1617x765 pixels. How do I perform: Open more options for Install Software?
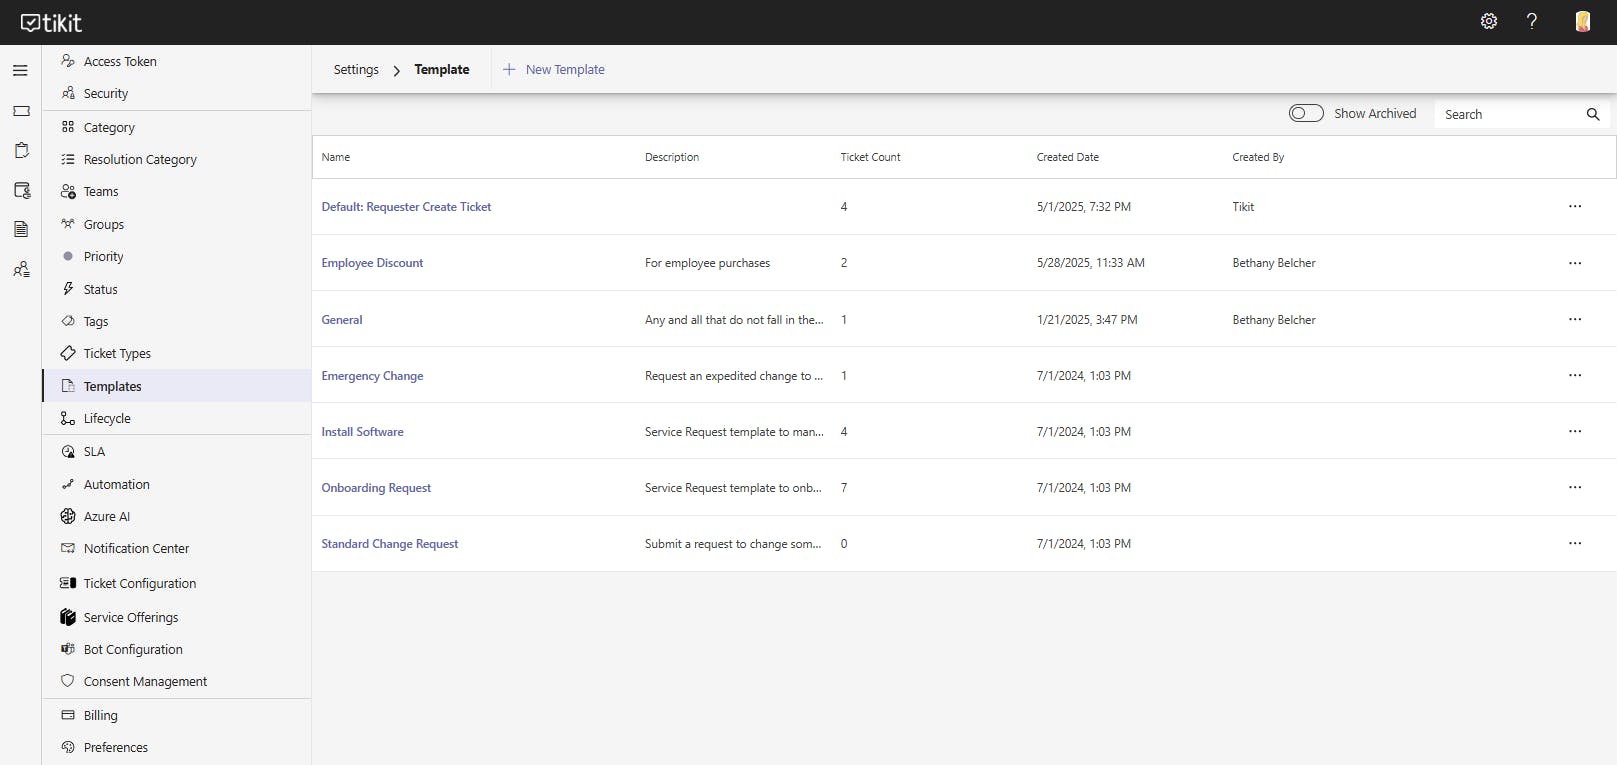click(1575, 432)
